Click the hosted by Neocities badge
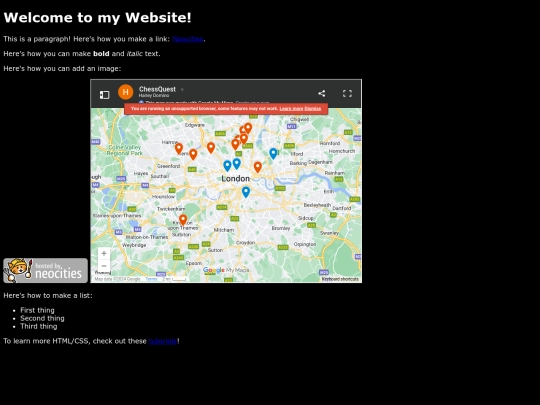Screen dimensions: 540x405 tap(45, 270)
